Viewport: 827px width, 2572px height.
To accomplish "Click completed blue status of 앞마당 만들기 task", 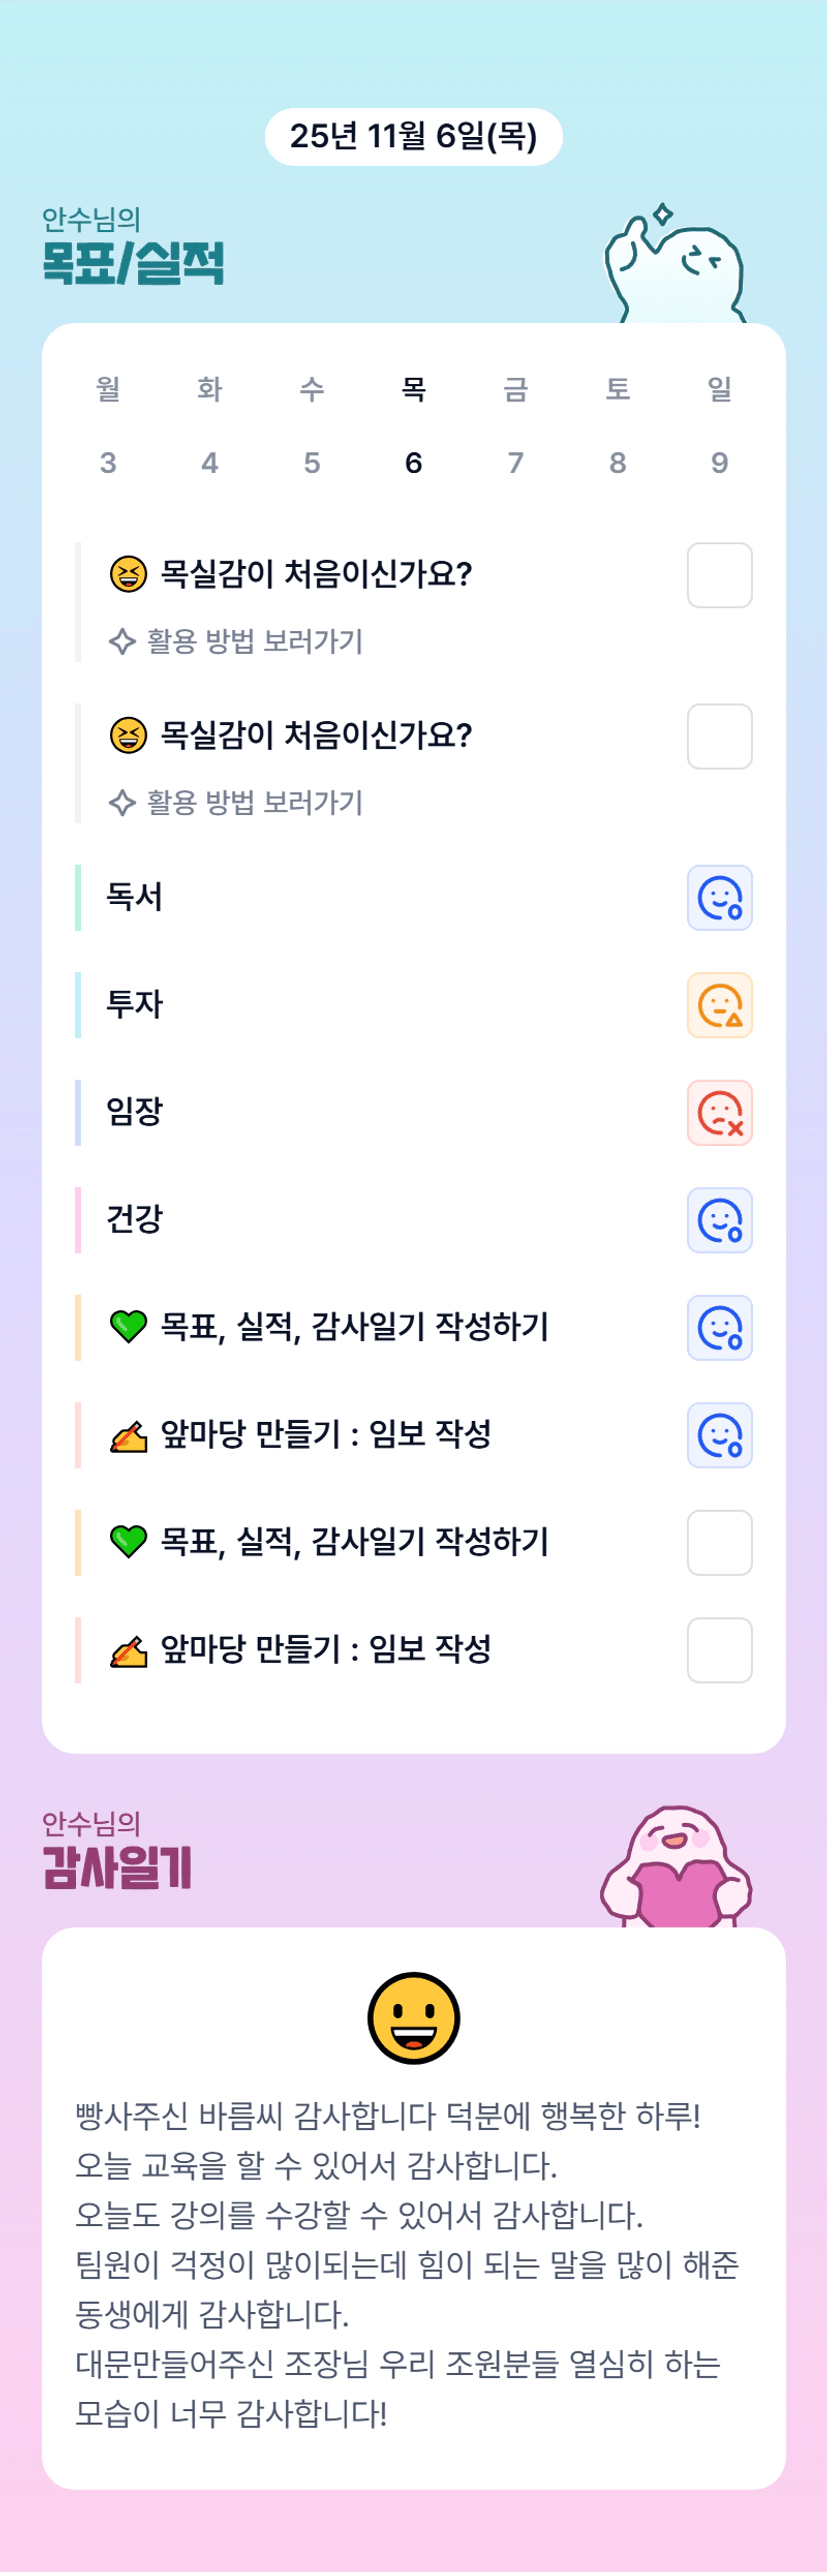I will [x=719, y=1435].
